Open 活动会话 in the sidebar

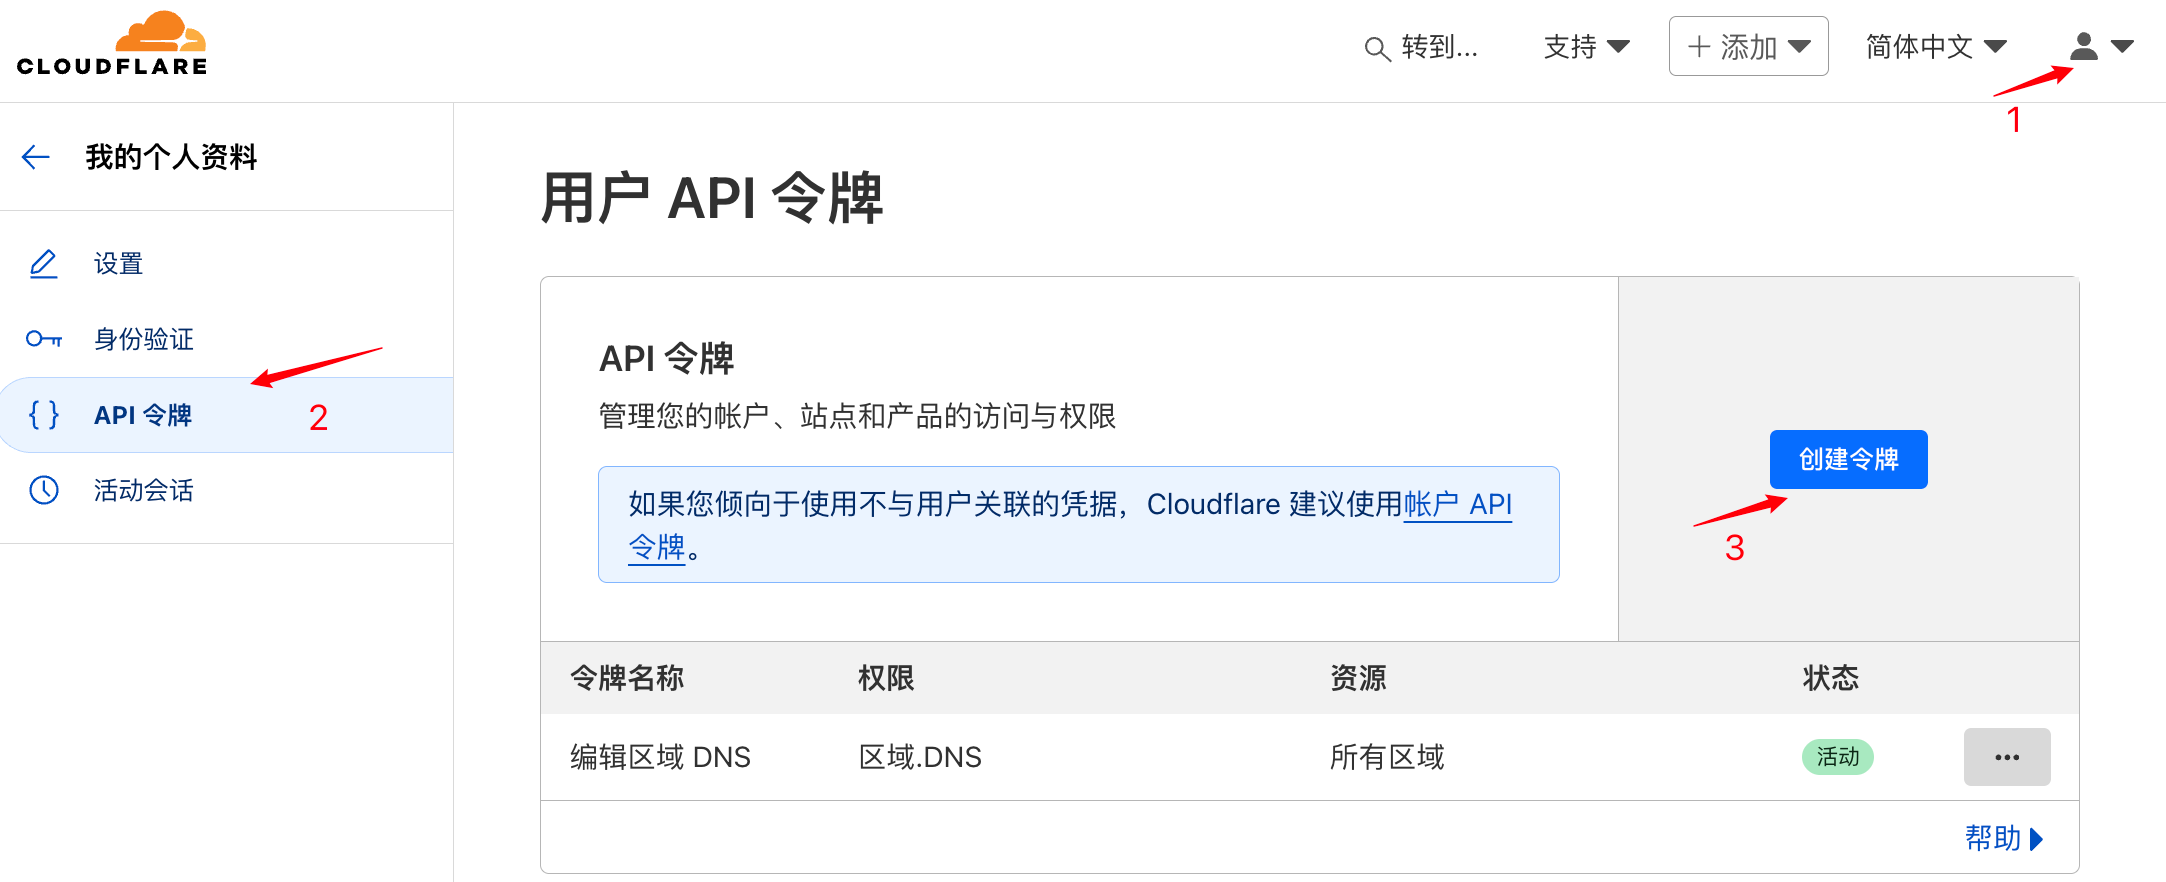(143, 490)
